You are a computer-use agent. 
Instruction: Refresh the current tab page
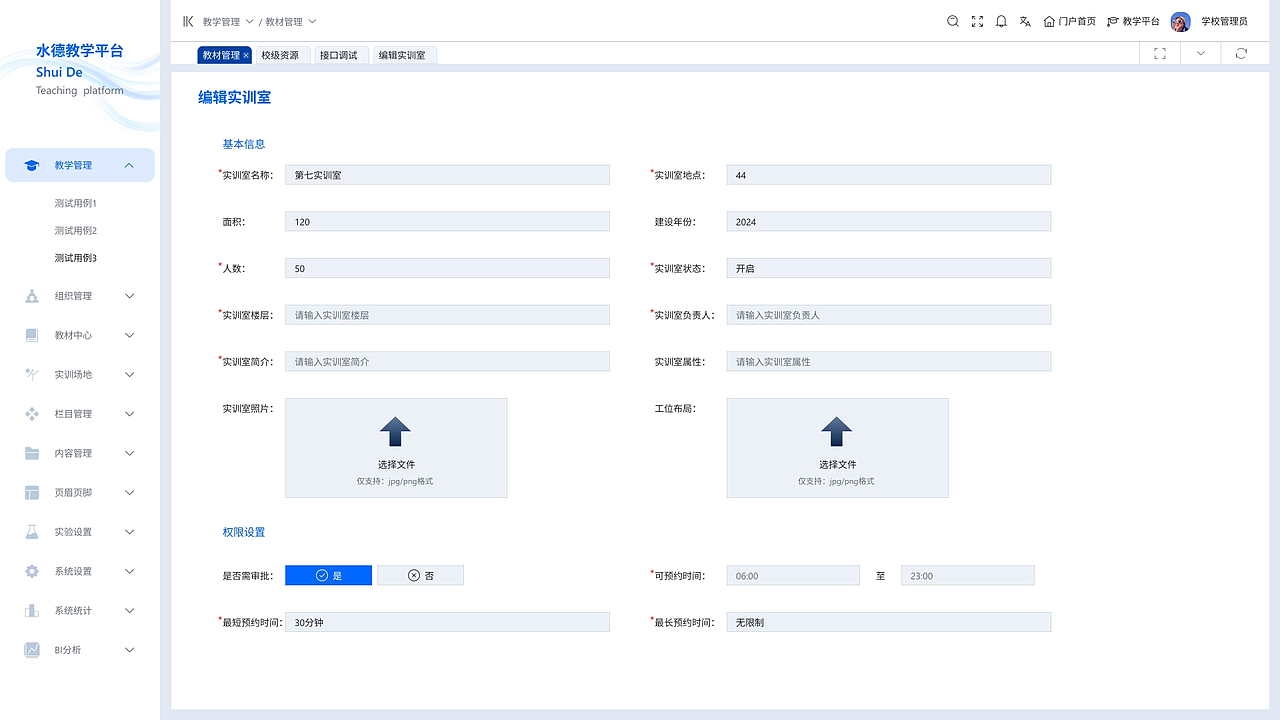tap(1241, 54)
